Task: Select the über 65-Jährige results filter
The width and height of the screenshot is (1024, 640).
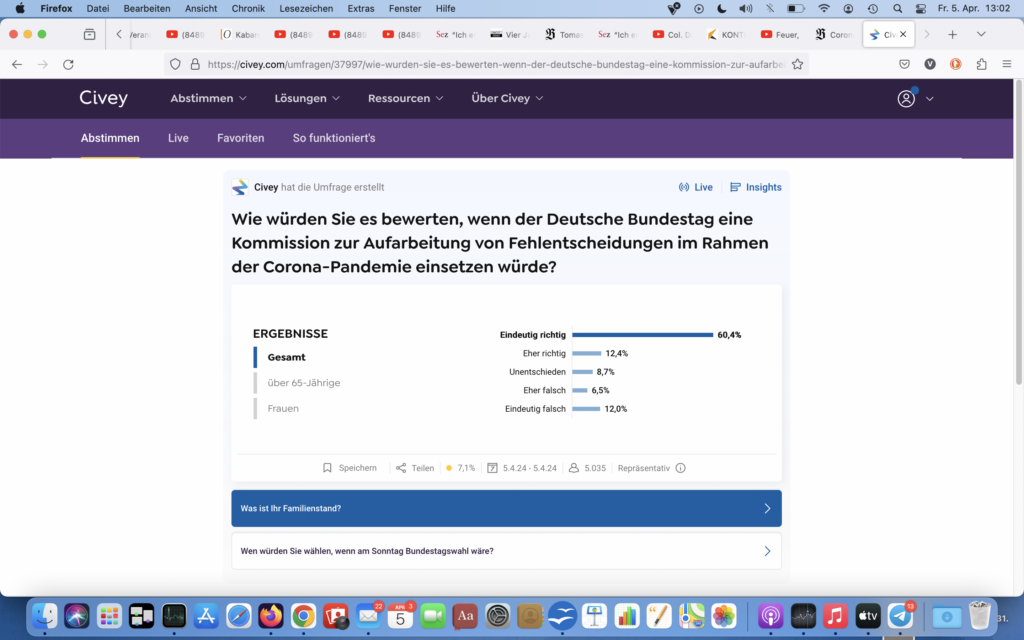Action: tap(303, 383)
